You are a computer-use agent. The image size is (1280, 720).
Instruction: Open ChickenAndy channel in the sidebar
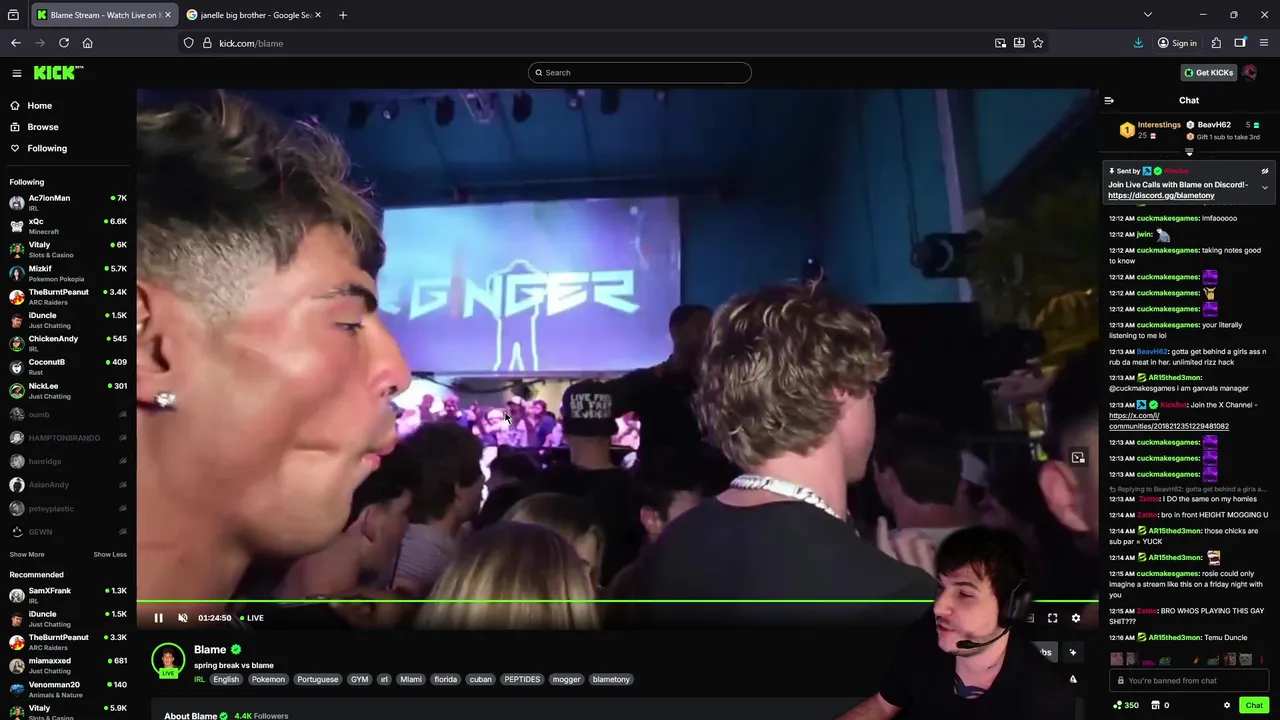(68, 343)
